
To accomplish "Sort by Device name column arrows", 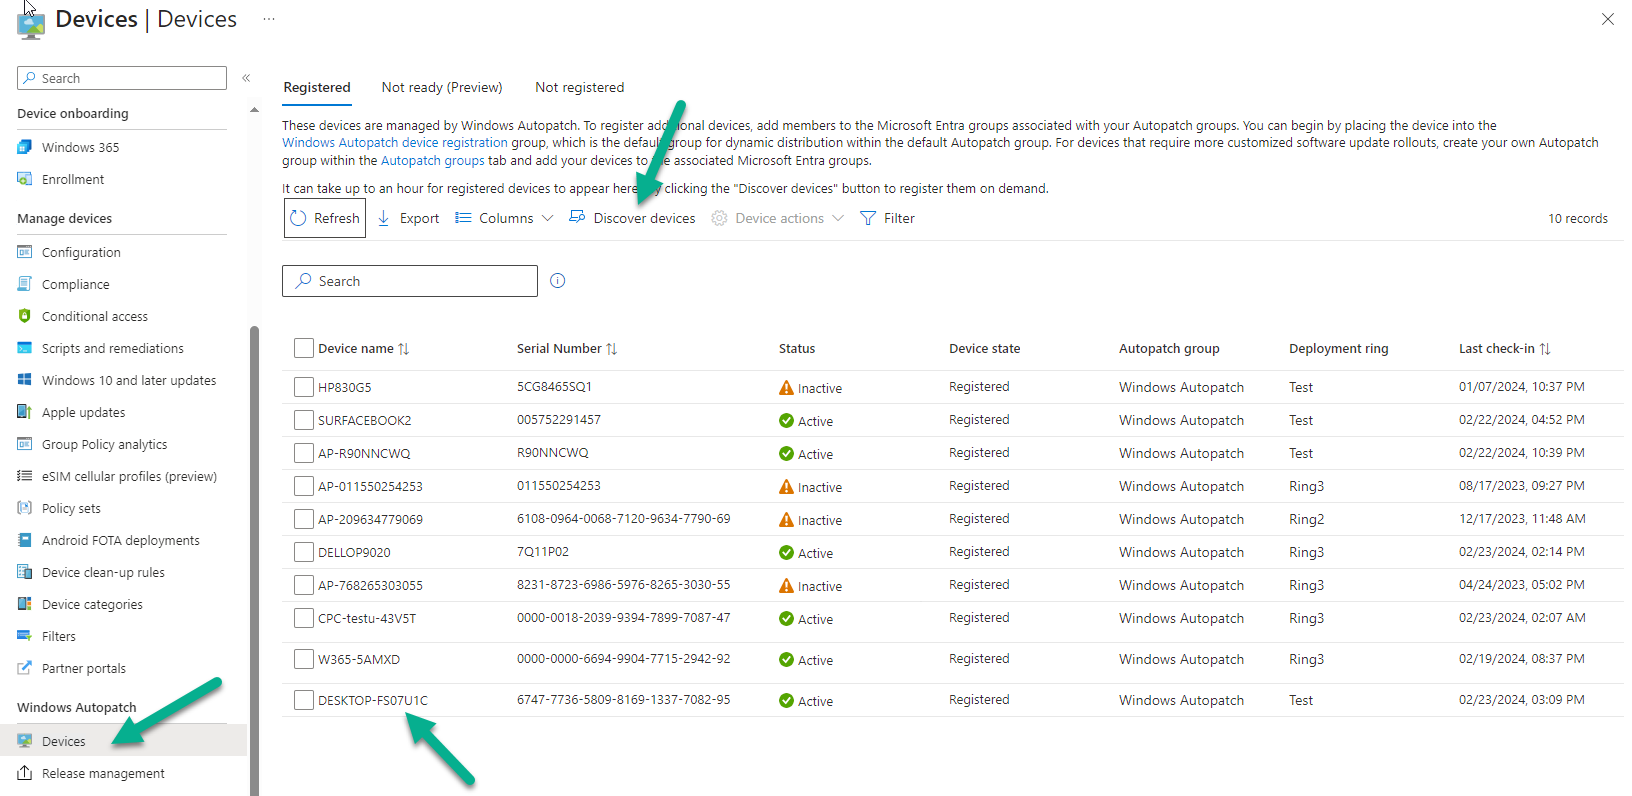I will point(404,349).
